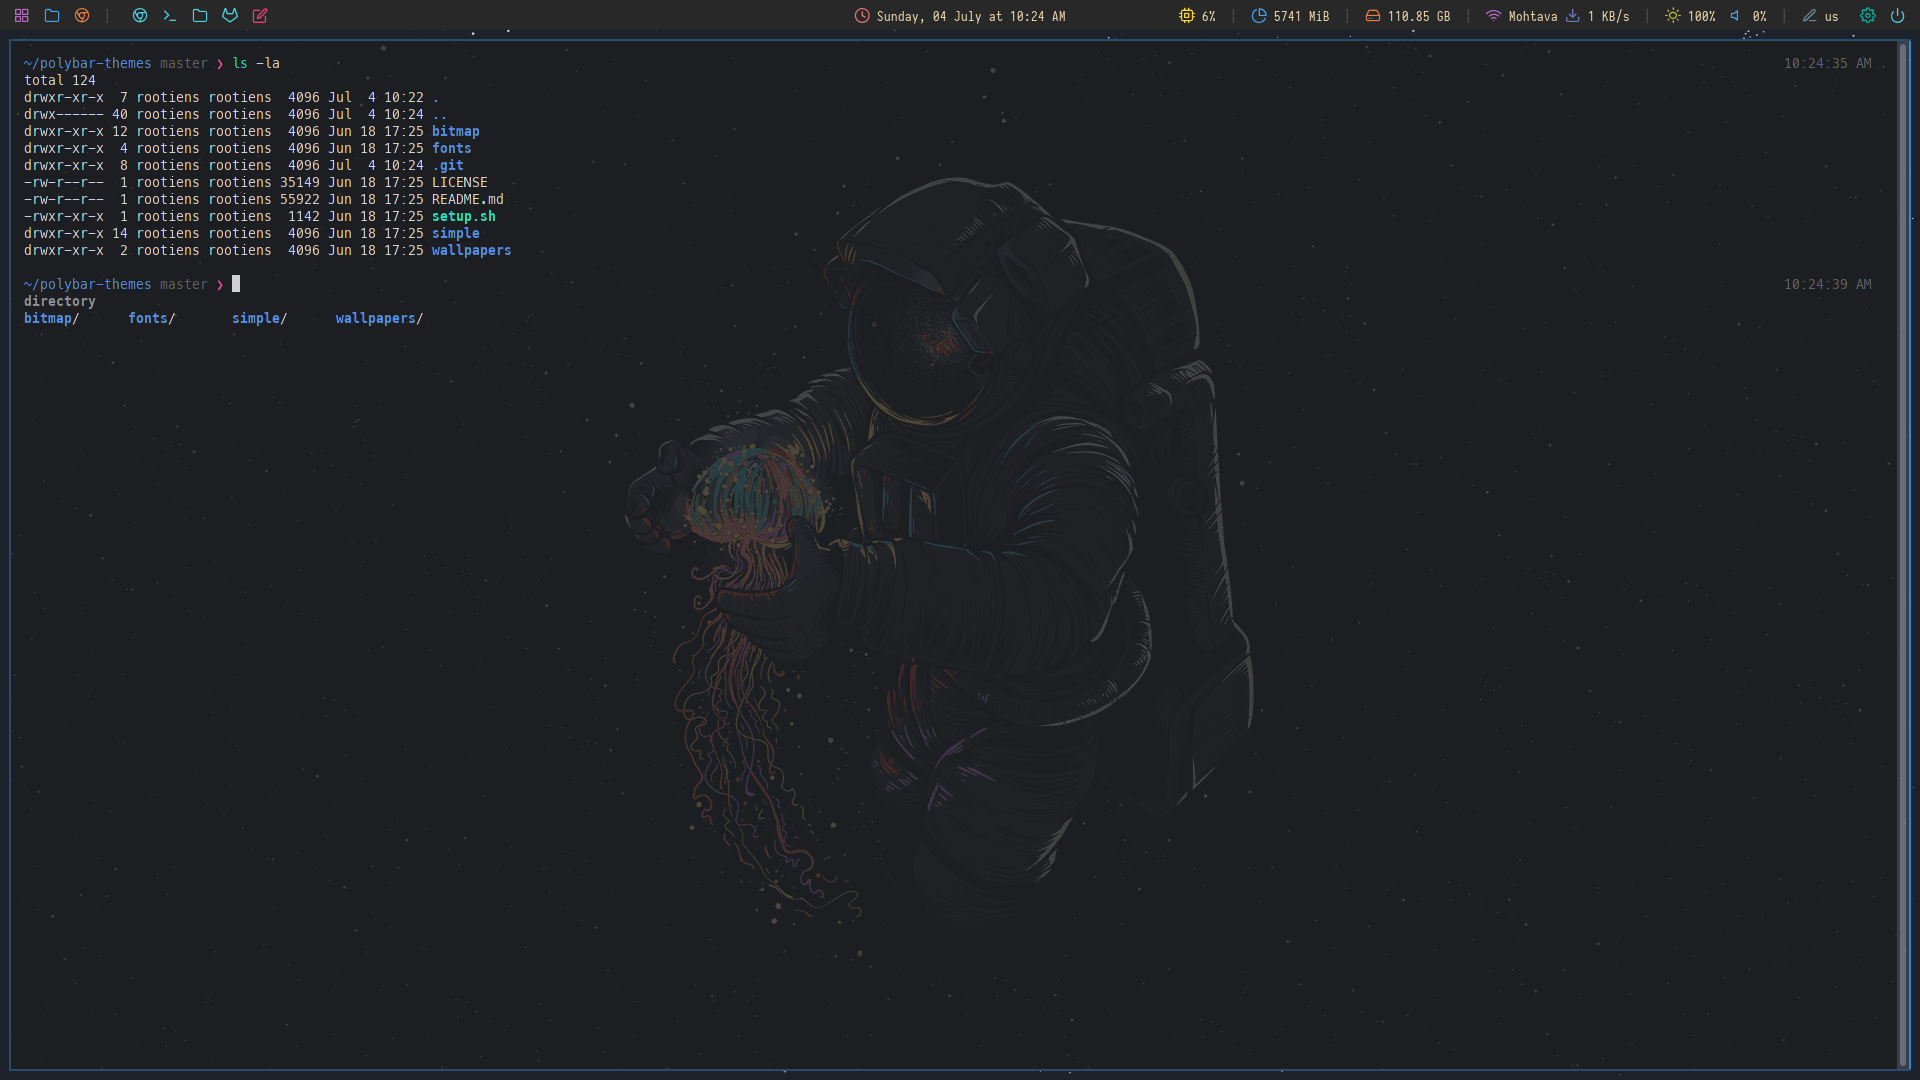Toggle mute on the volume speaker icon
Viewport: 1920px width, 1080px height.
pyautogui.click(x=1735, y=16)
